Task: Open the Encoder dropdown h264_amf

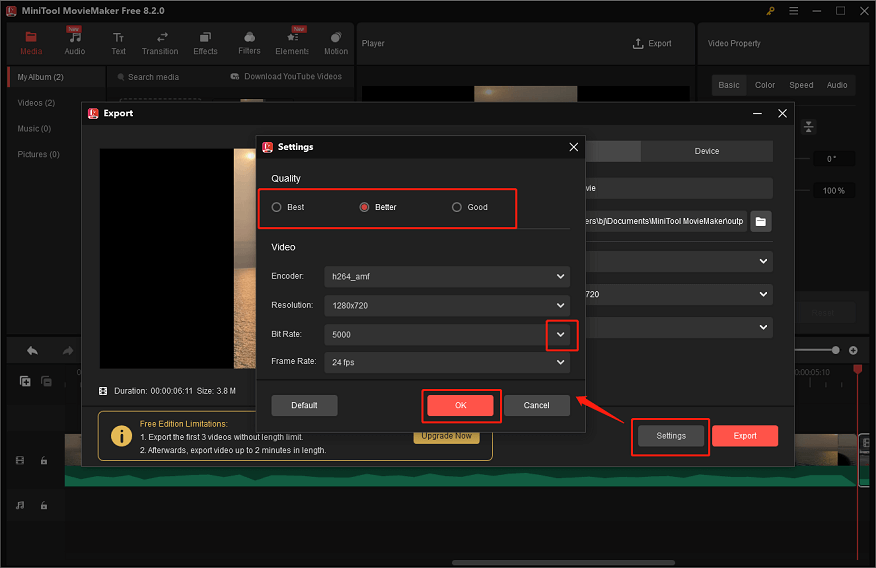Action: click(x=447, y=276)
